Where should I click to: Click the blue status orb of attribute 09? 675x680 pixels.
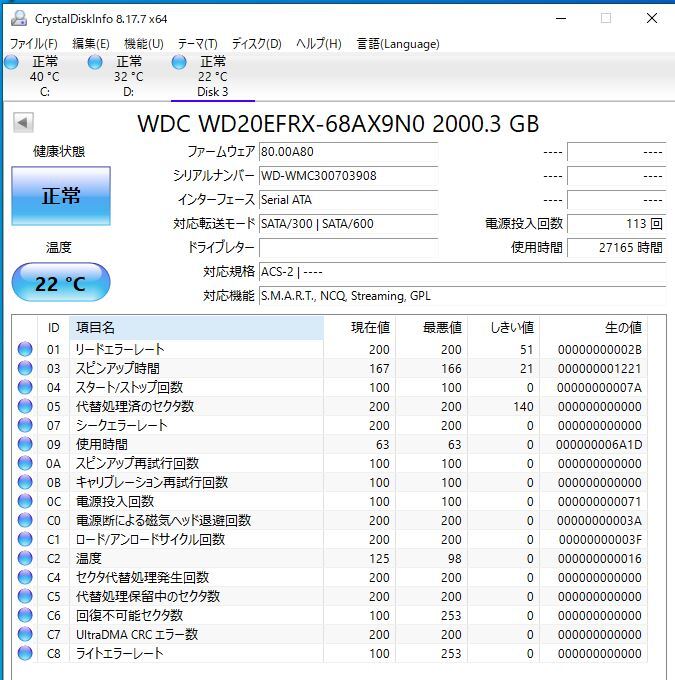25,444
